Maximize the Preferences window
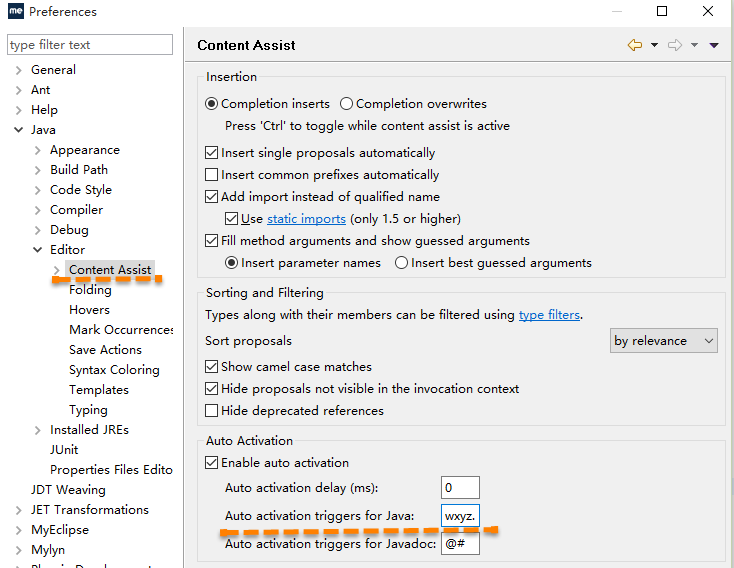This screenshot has width=734, height=568. [x=662, y=11]
